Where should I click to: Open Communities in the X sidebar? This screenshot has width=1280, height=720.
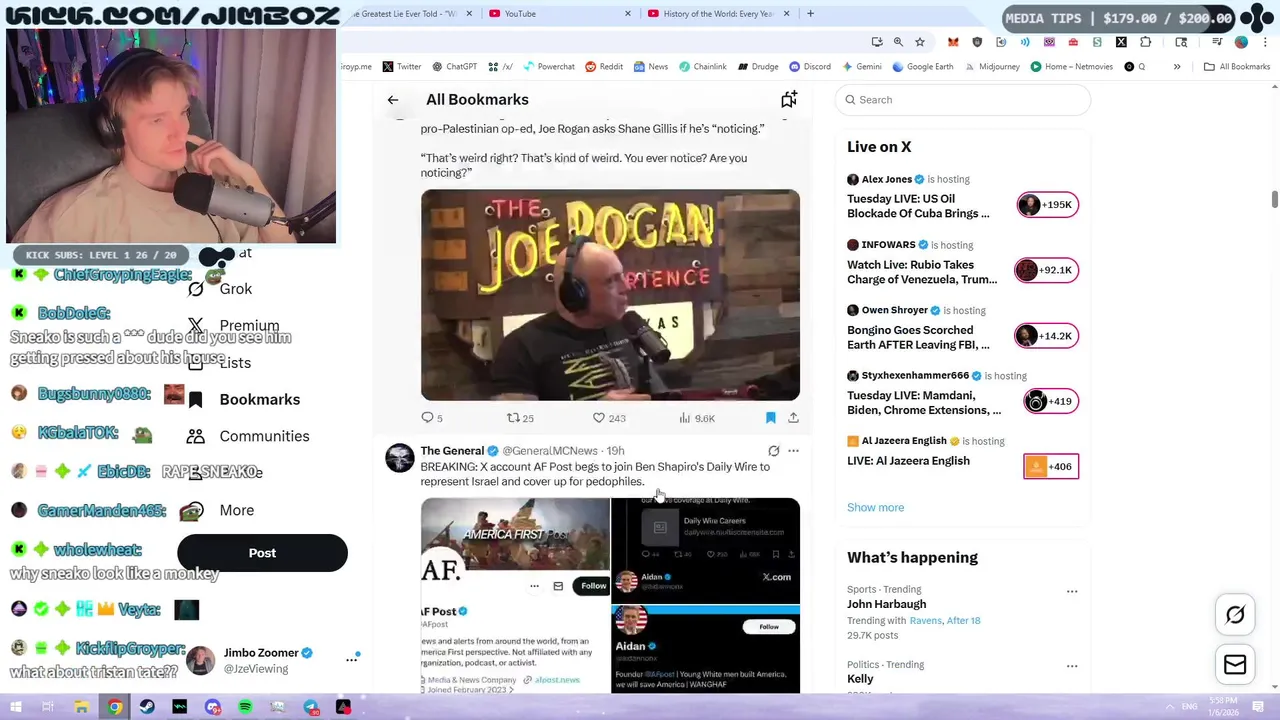249,436
